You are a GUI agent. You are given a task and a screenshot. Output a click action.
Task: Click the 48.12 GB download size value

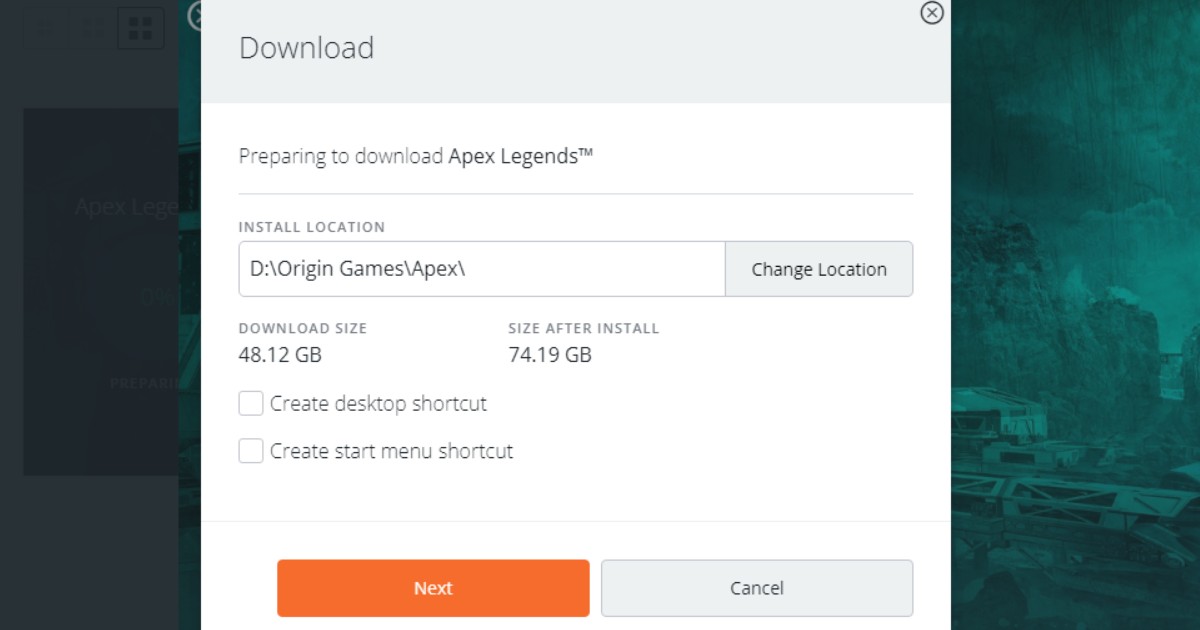(280, 355)
